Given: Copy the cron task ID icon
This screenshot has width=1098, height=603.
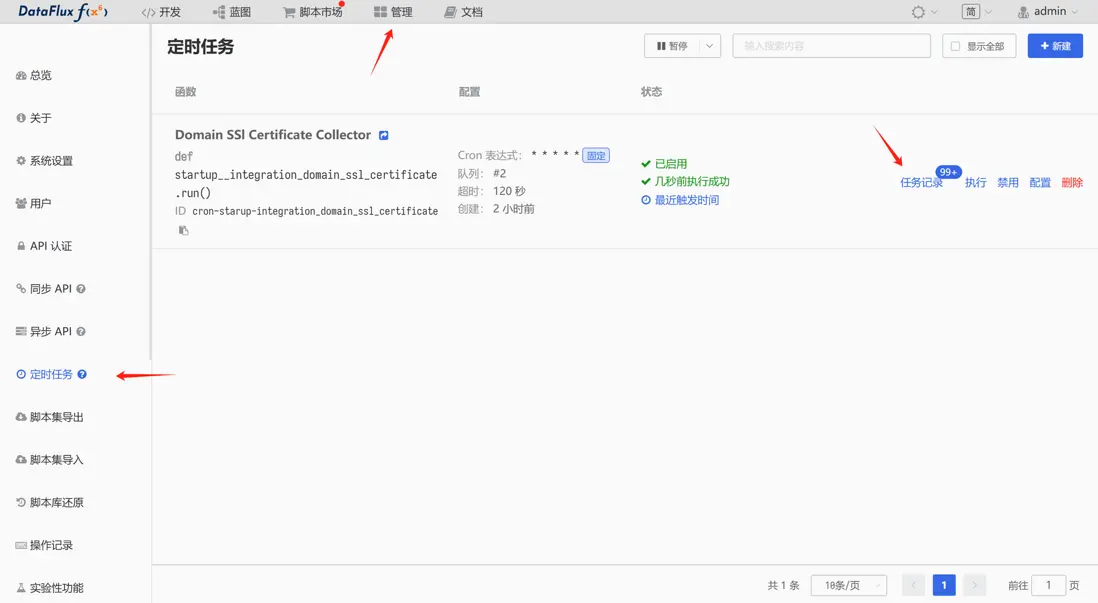Looking at the screenshot, I should click(x=183, y=230).
